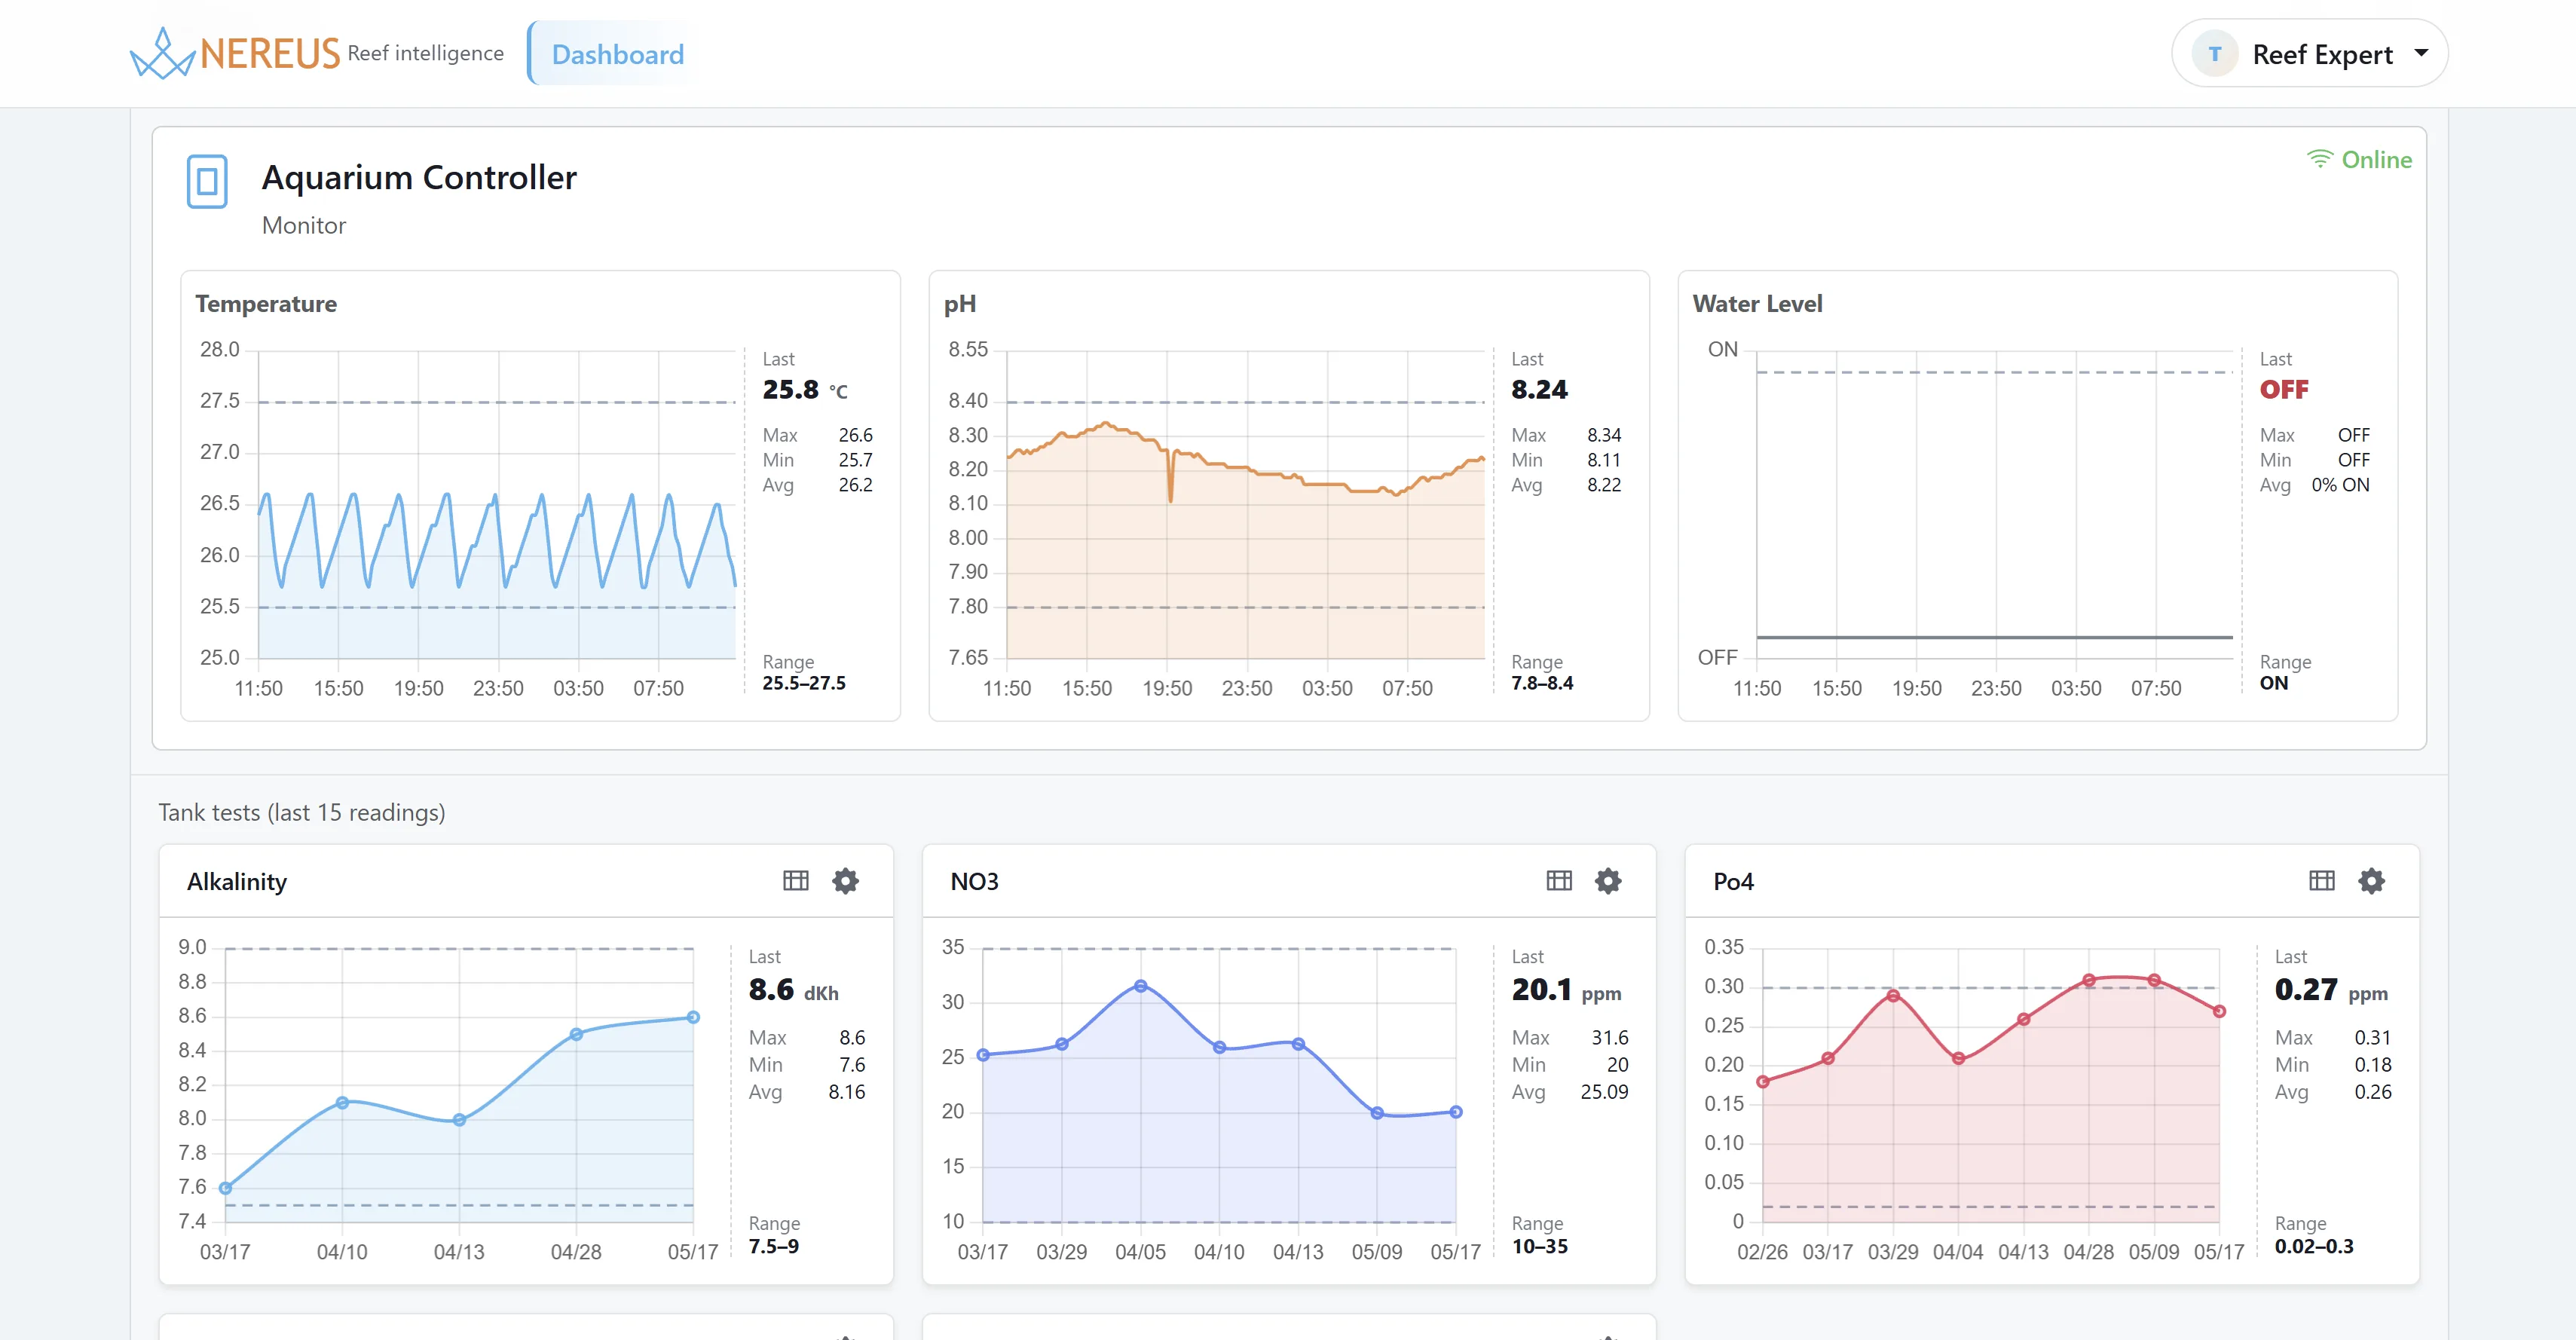This screenshot has width=2576, height=1340.
Task: Click the pH chart heading
Action: coord(960,304)
